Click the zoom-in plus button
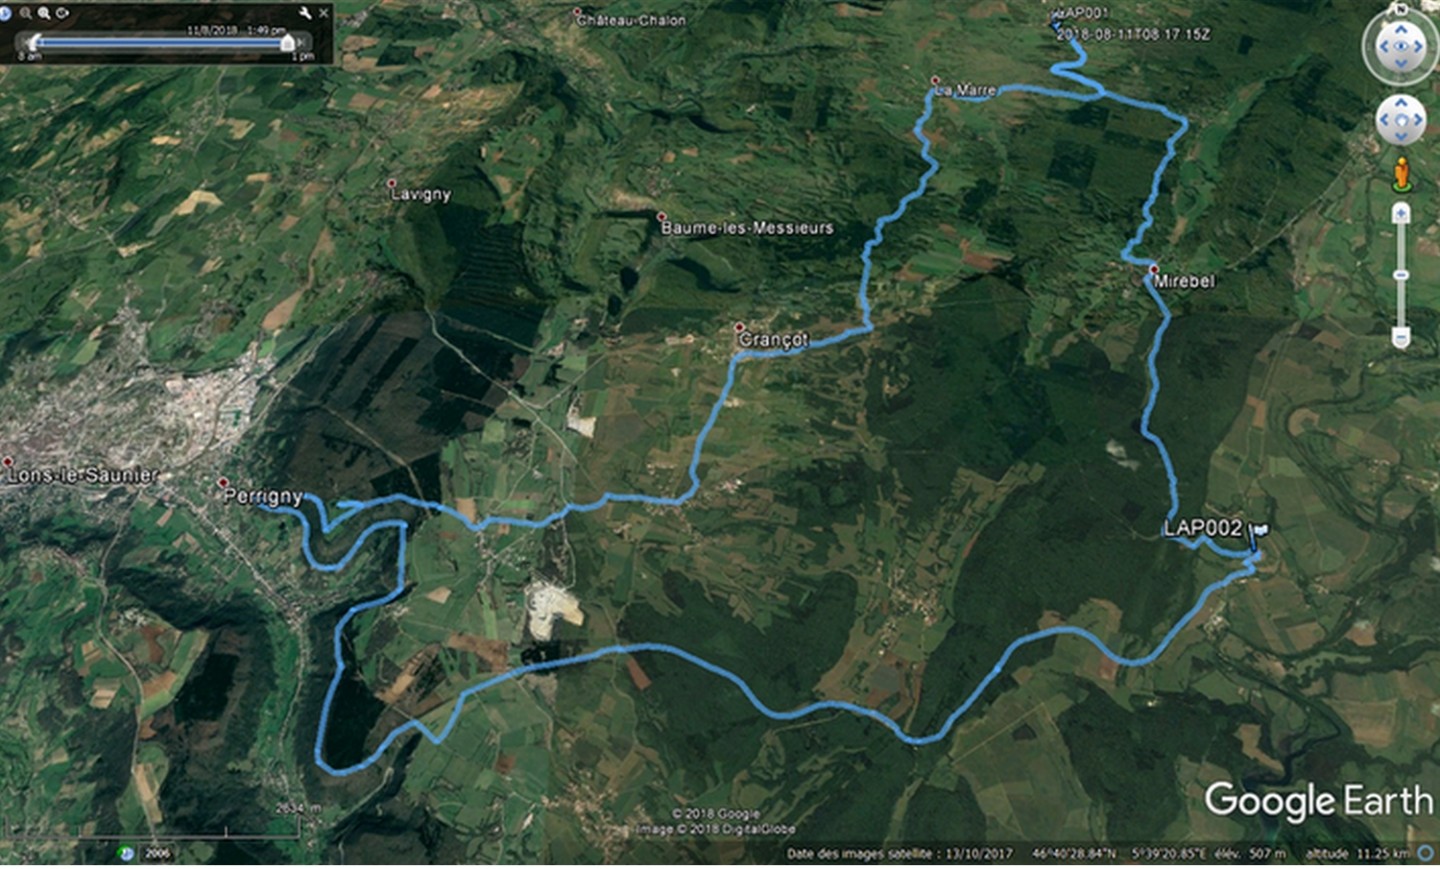The width and height of the screenshot is (1440, 869). point(1401,213)
